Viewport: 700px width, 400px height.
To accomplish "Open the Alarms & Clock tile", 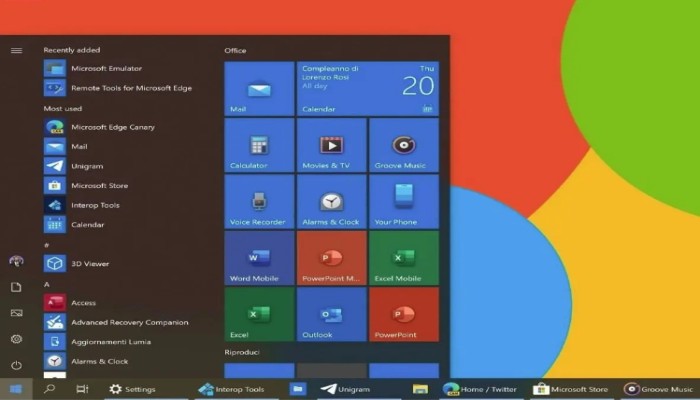I will 332,201.
